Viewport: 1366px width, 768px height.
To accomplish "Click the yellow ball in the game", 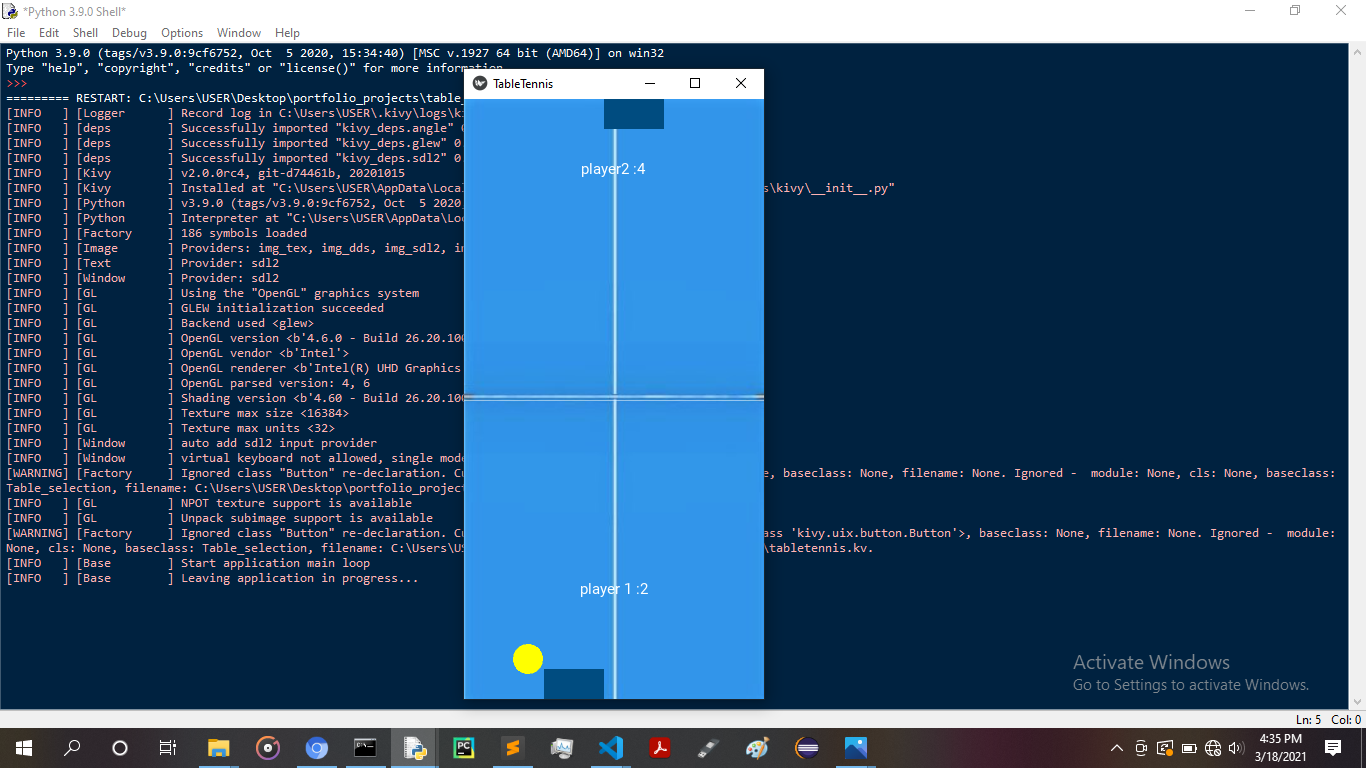I will coord(528,659).
